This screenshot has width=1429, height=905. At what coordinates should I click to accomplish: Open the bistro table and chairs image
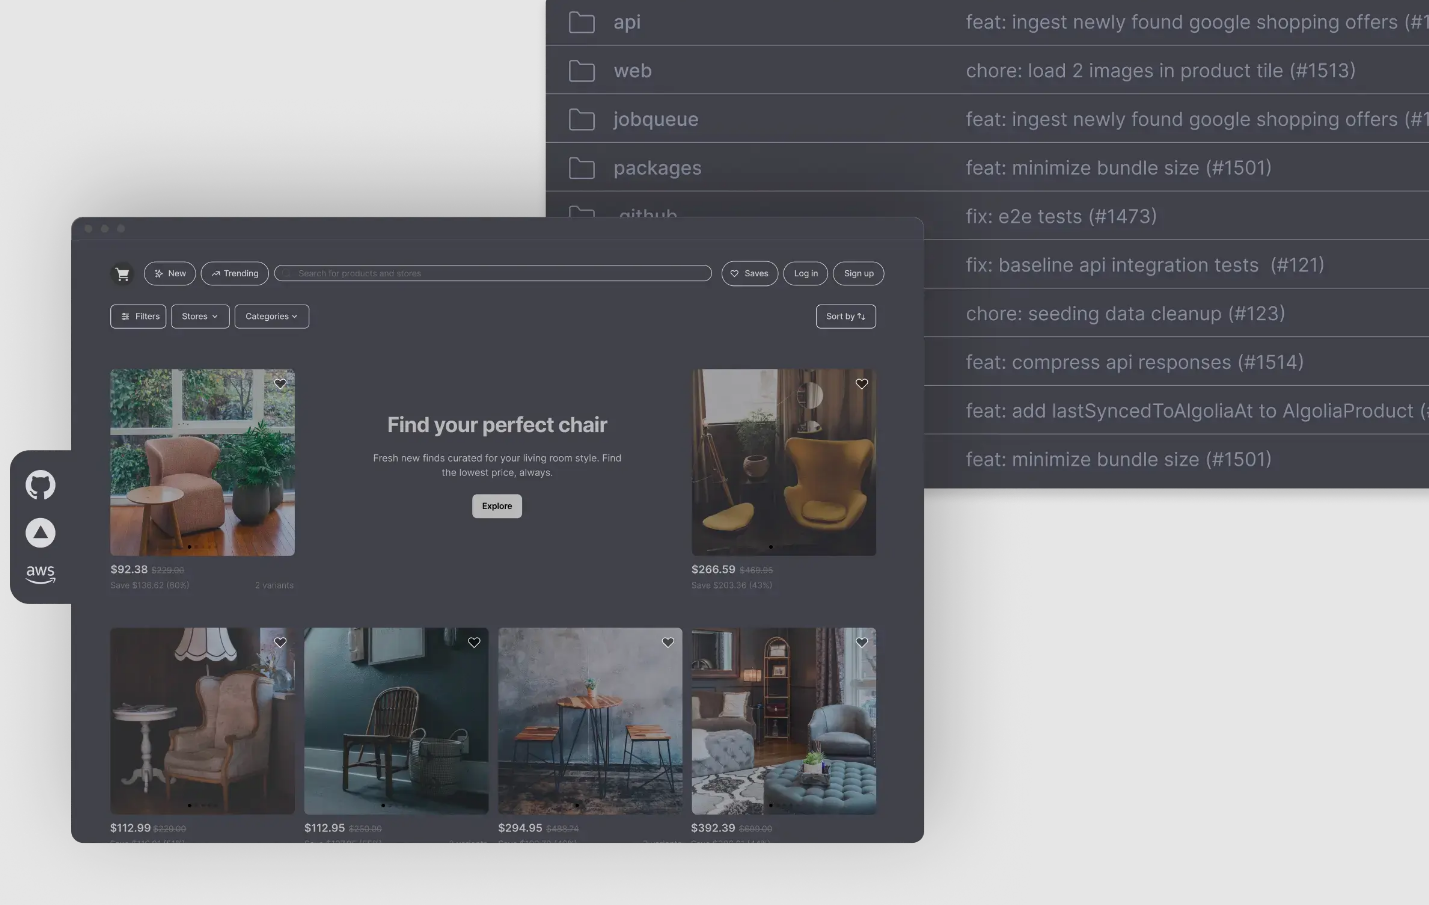pyautogui.click(x=590, y=721)
